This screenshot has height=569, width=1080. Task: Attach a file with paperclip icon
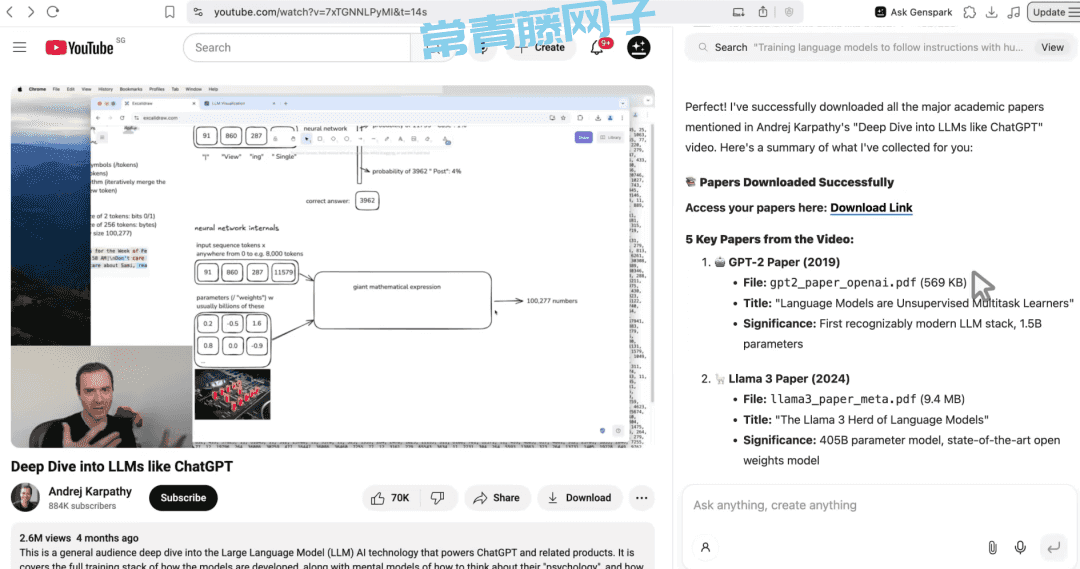992,547
